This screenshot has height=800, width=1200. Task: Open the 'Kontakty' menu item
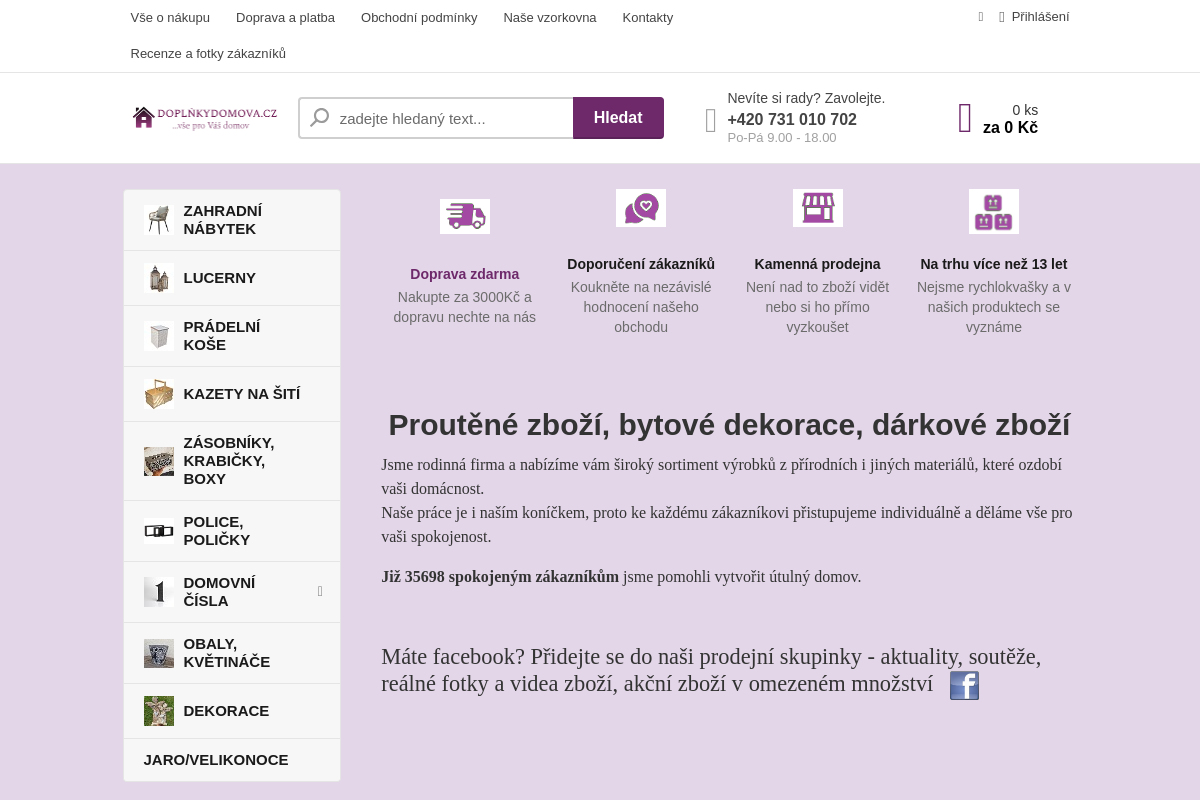[x=647, y=17]
